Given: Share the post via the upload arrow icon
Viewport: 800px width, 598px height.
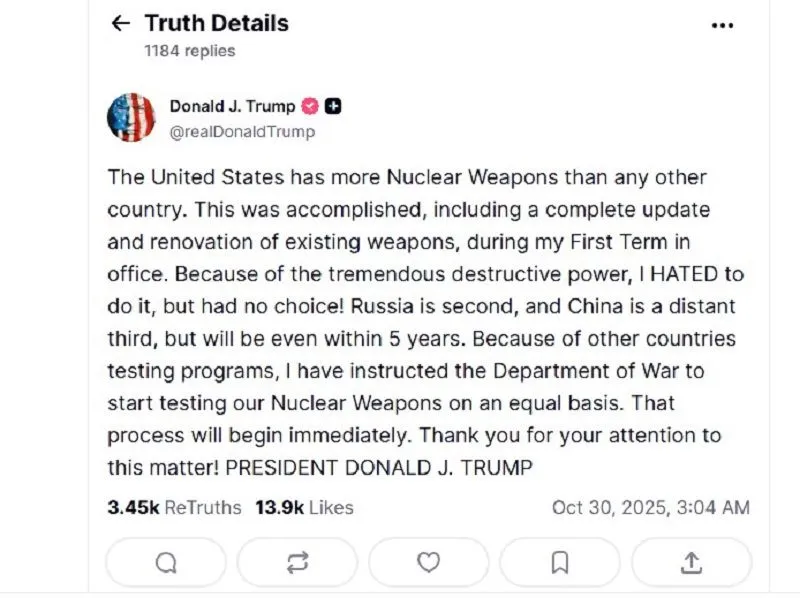Looking at the screenshot, I should (691, 561).
